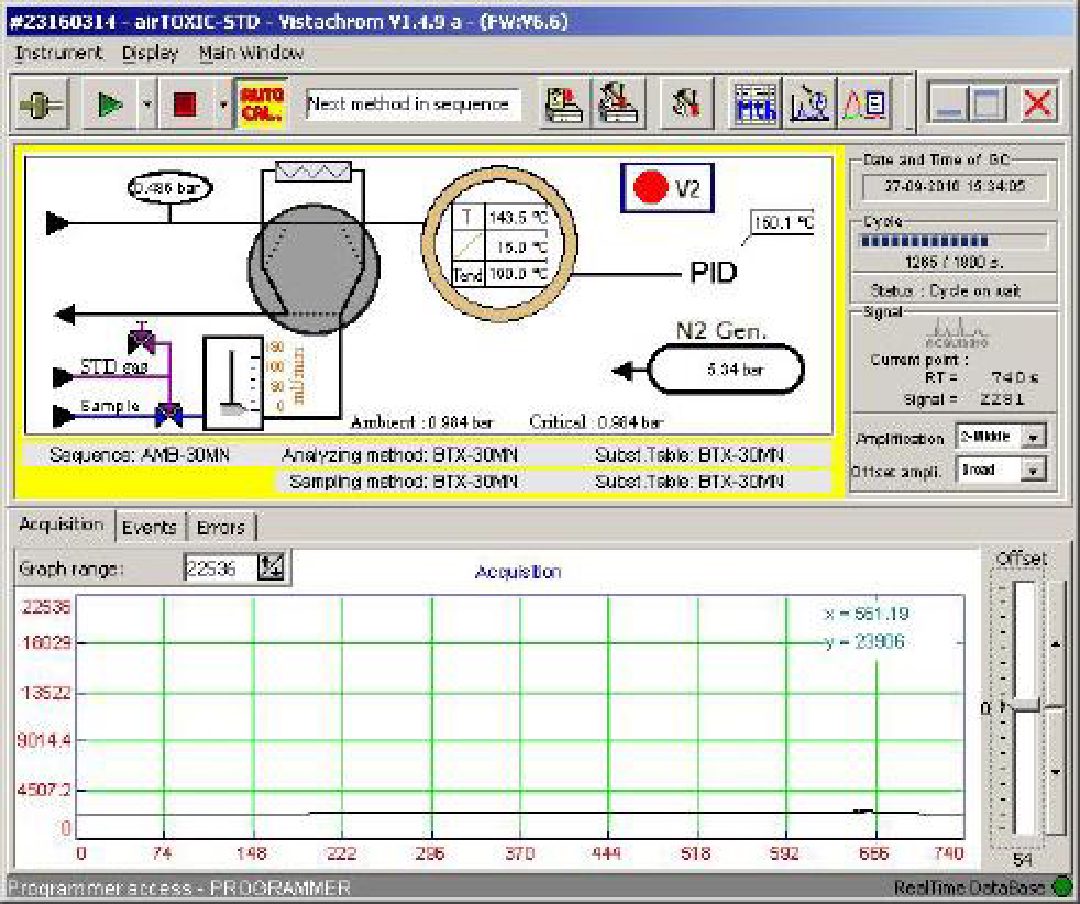Screen dimensions: 1080x904
Task: Click the instrument connection plug icon
Action: click(x=42, y=104)
